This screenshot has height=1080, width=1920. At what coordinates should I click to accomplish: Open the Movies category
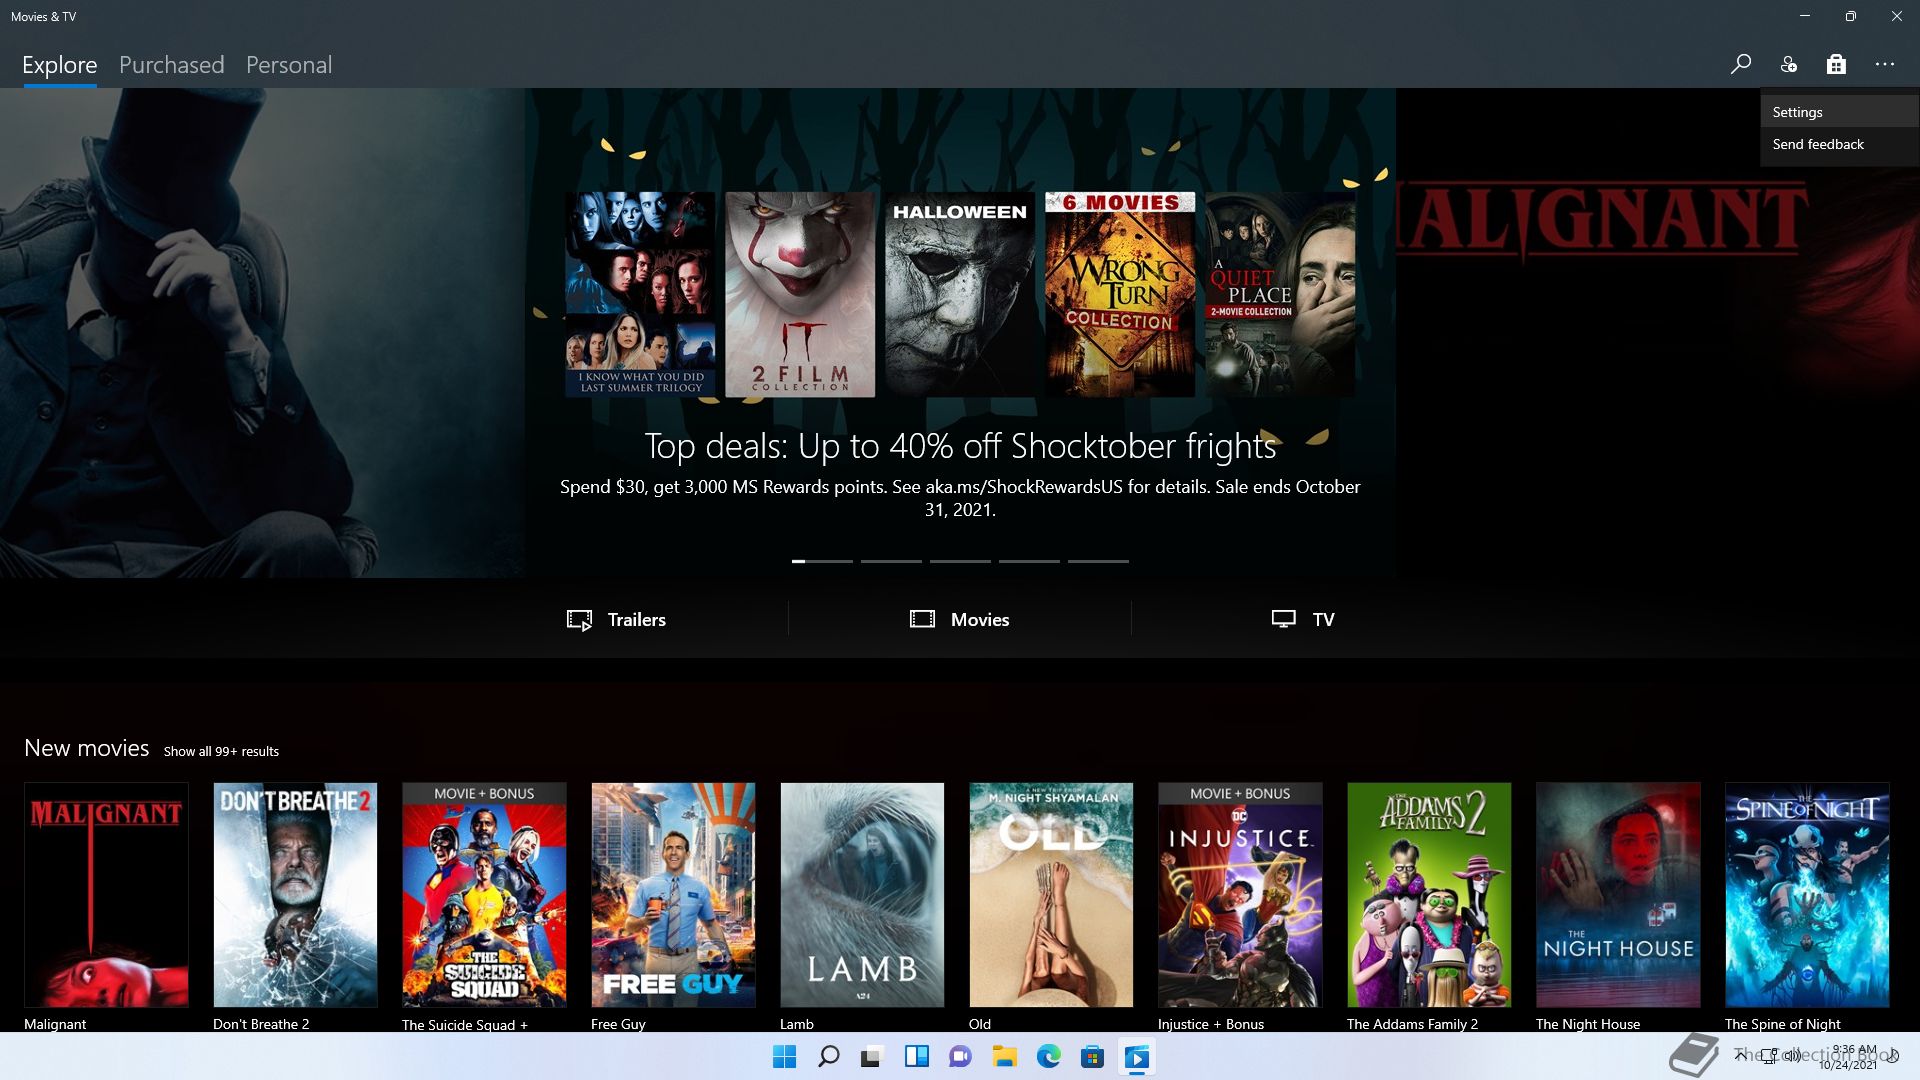pyautogui.click(x=960, y=619)
